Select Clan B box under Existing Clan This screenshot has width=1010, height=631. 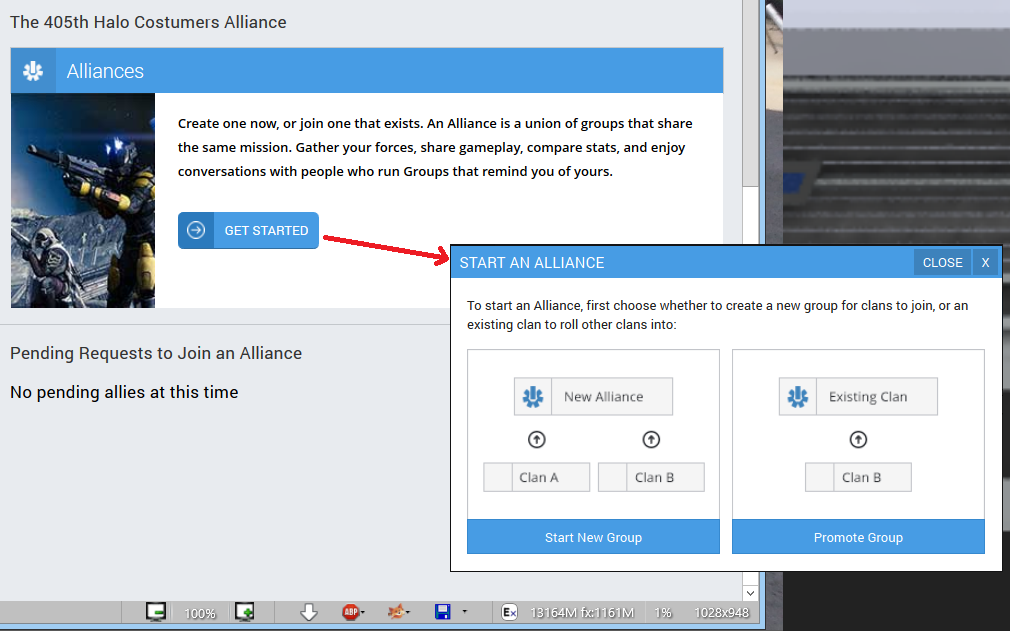click(x=858, y=477)
